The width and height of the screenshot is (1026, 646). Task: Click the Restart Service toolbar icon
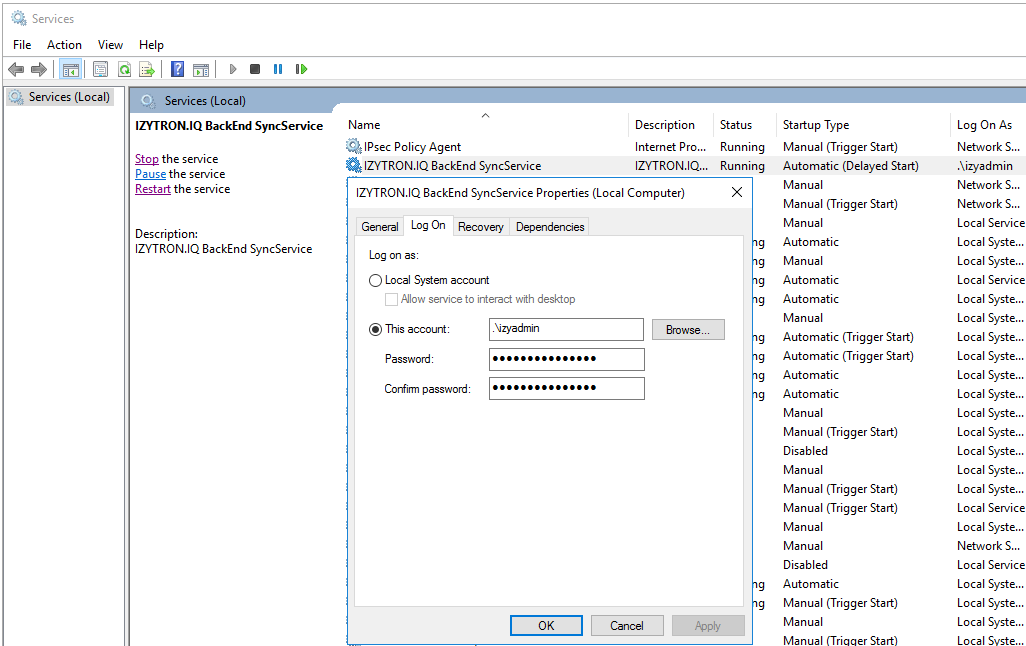tap(301, 69)
